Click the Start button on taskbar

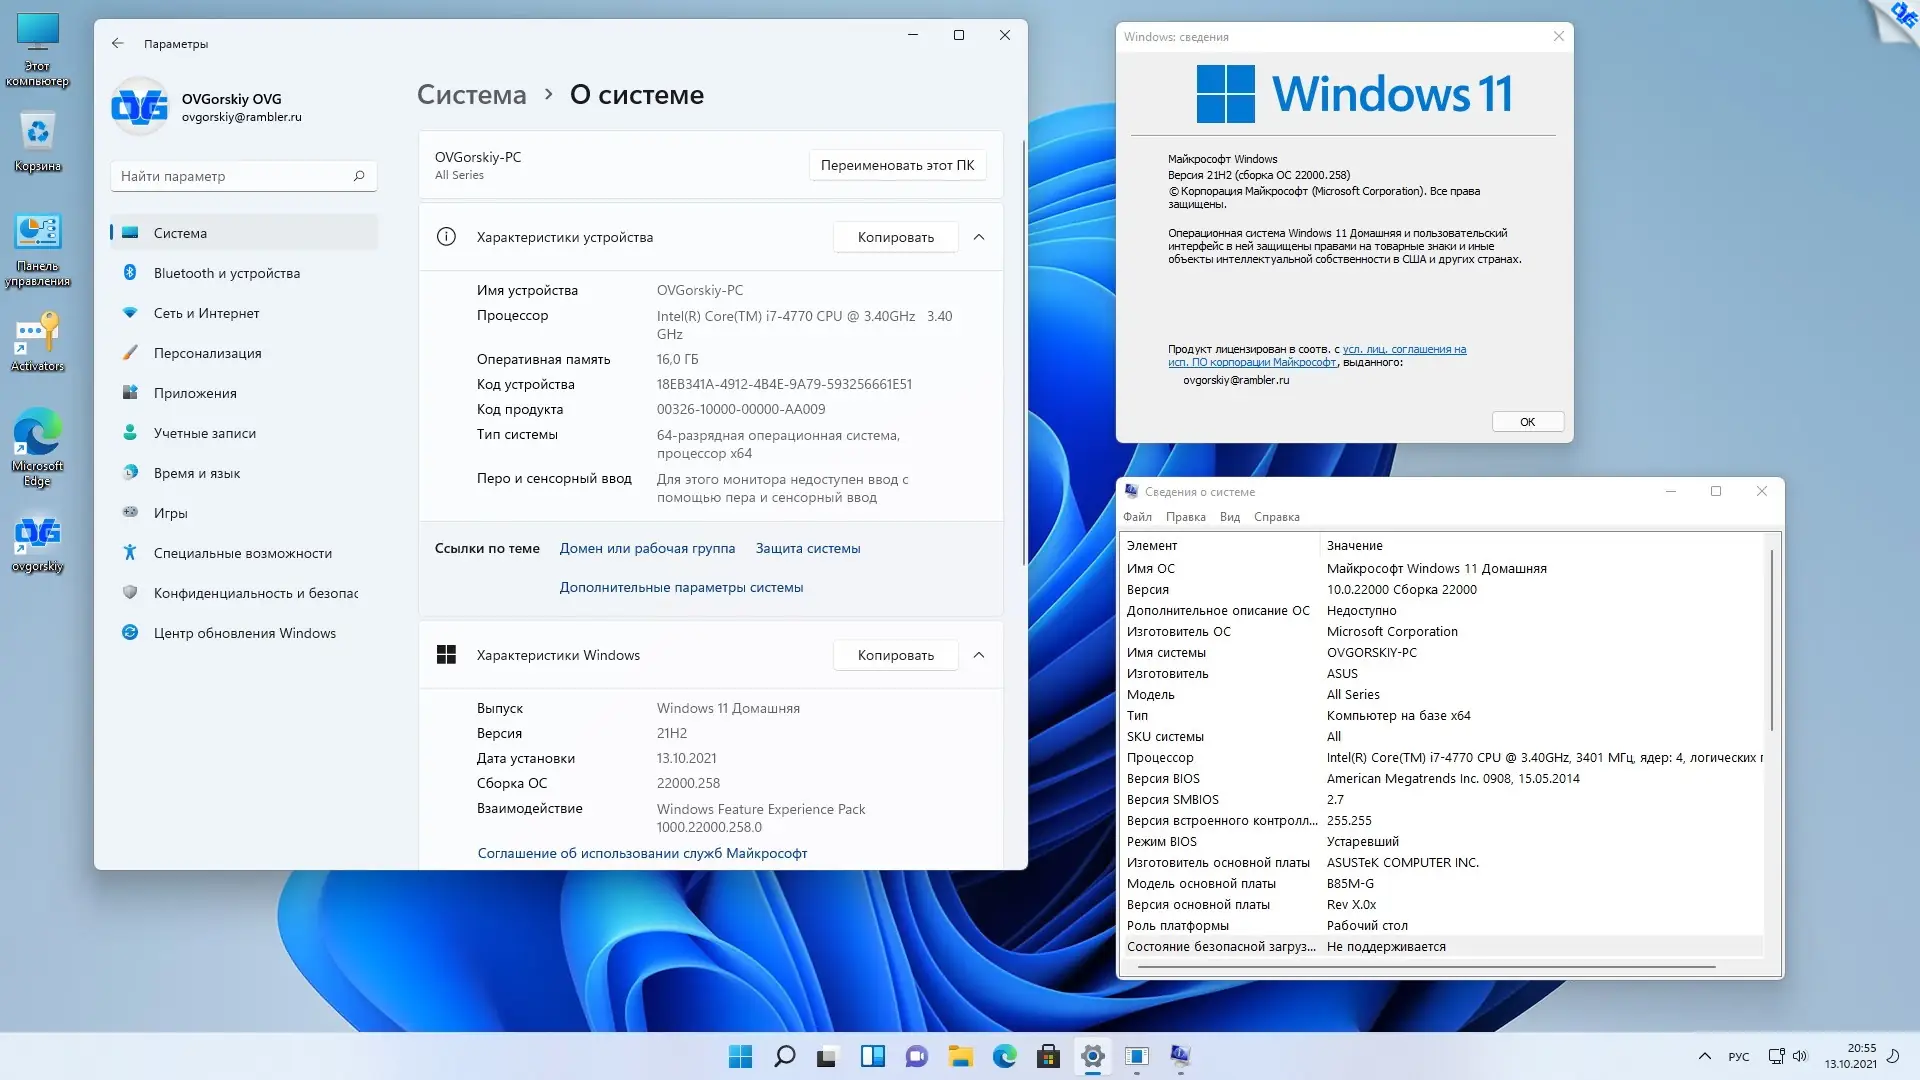click(x=740, y=1056)
